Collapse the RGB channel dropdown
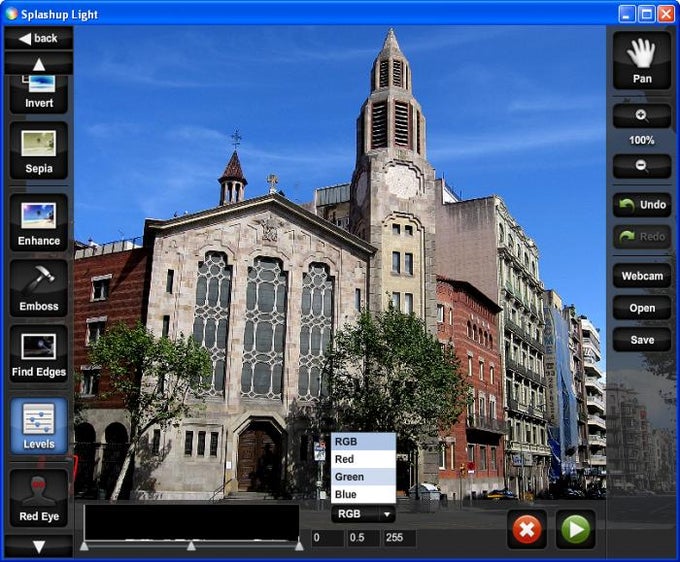 363,514
